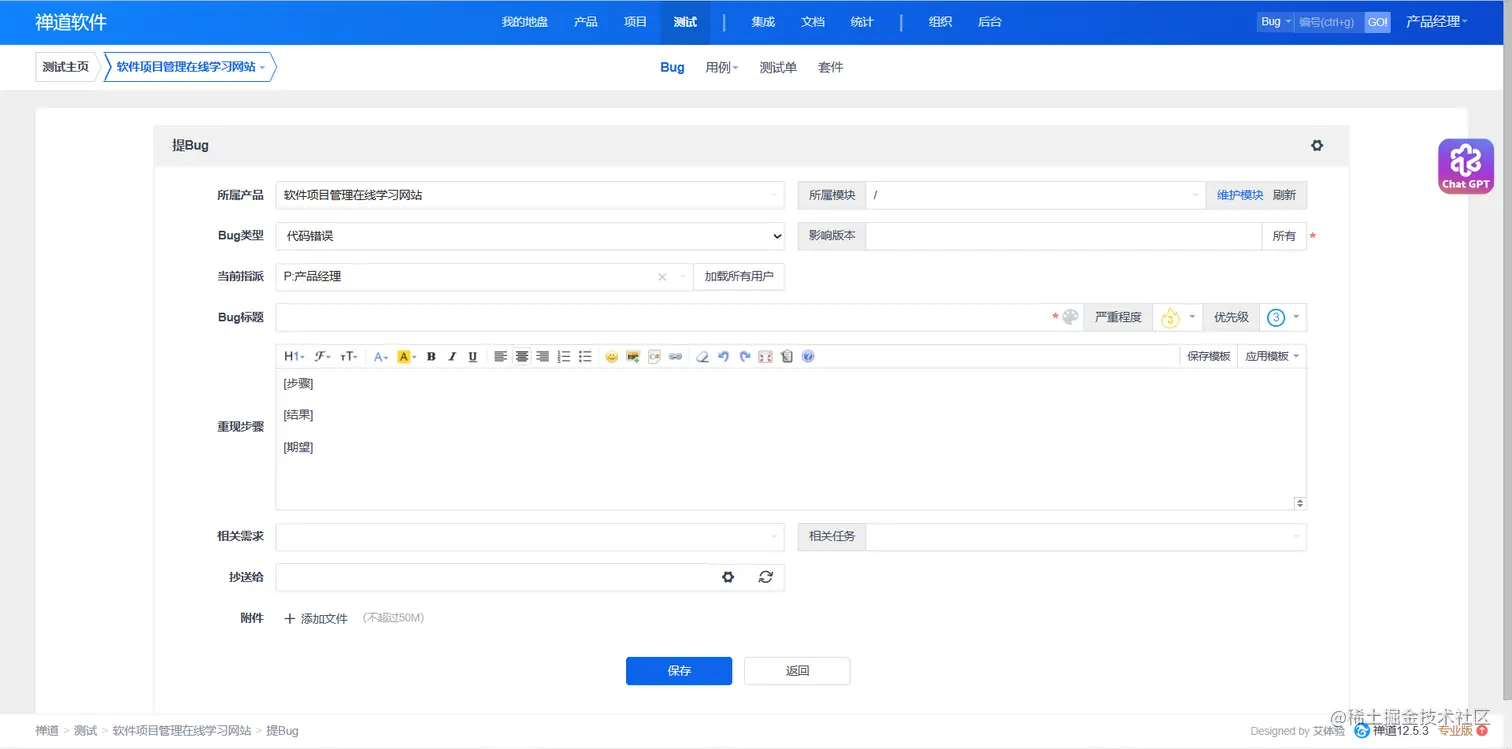Align editor text to the right
Screen dimensions: 1512x749
(x=542, y=356)
